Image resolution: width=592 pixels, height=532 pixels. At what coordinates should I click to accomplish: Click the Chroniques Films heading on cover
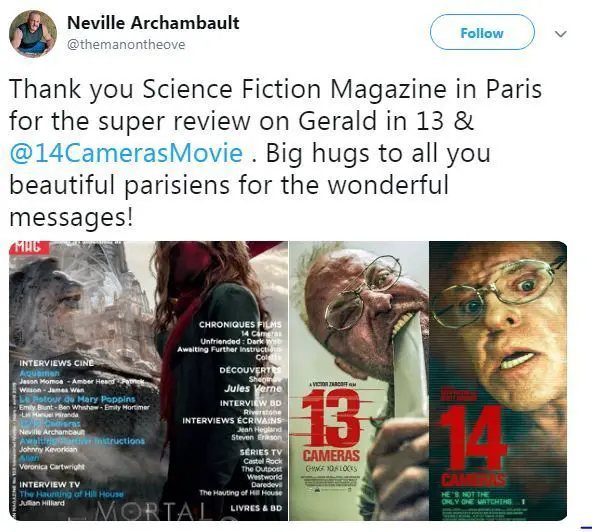coord(240,324)
